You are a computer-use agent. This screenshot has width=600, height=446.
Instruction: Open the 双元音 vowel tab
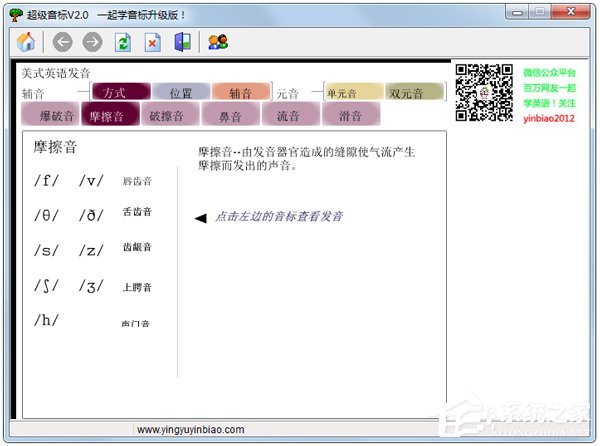point(414,92)
